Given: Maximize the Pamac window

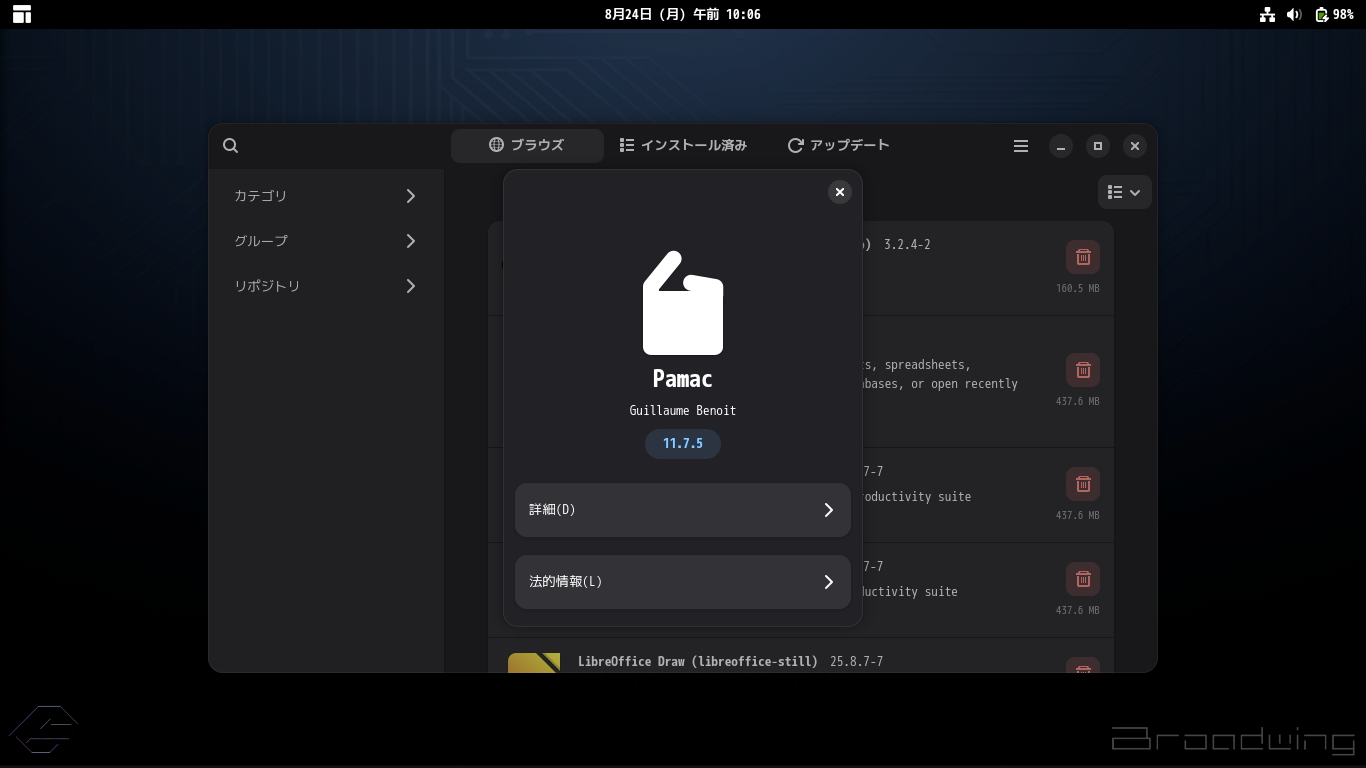Looking at the screenshot, I should tap(1098, 146).
